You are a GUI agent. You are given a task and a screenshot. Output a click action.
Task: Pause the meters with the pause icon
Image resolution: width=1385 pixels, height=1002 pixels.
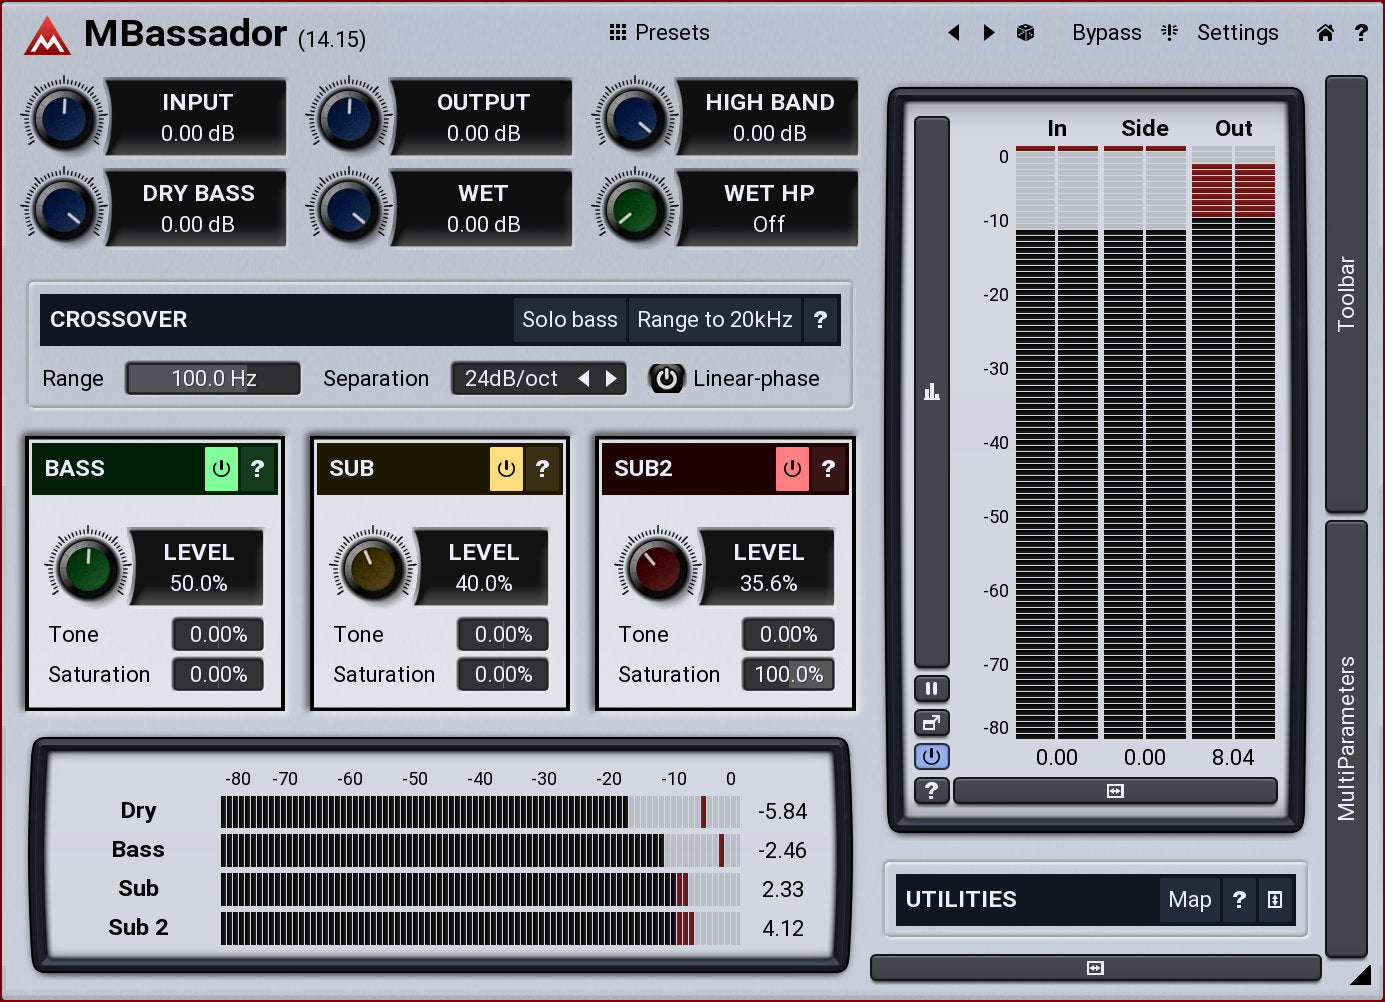pyautogui.click(x=931, y=688)
